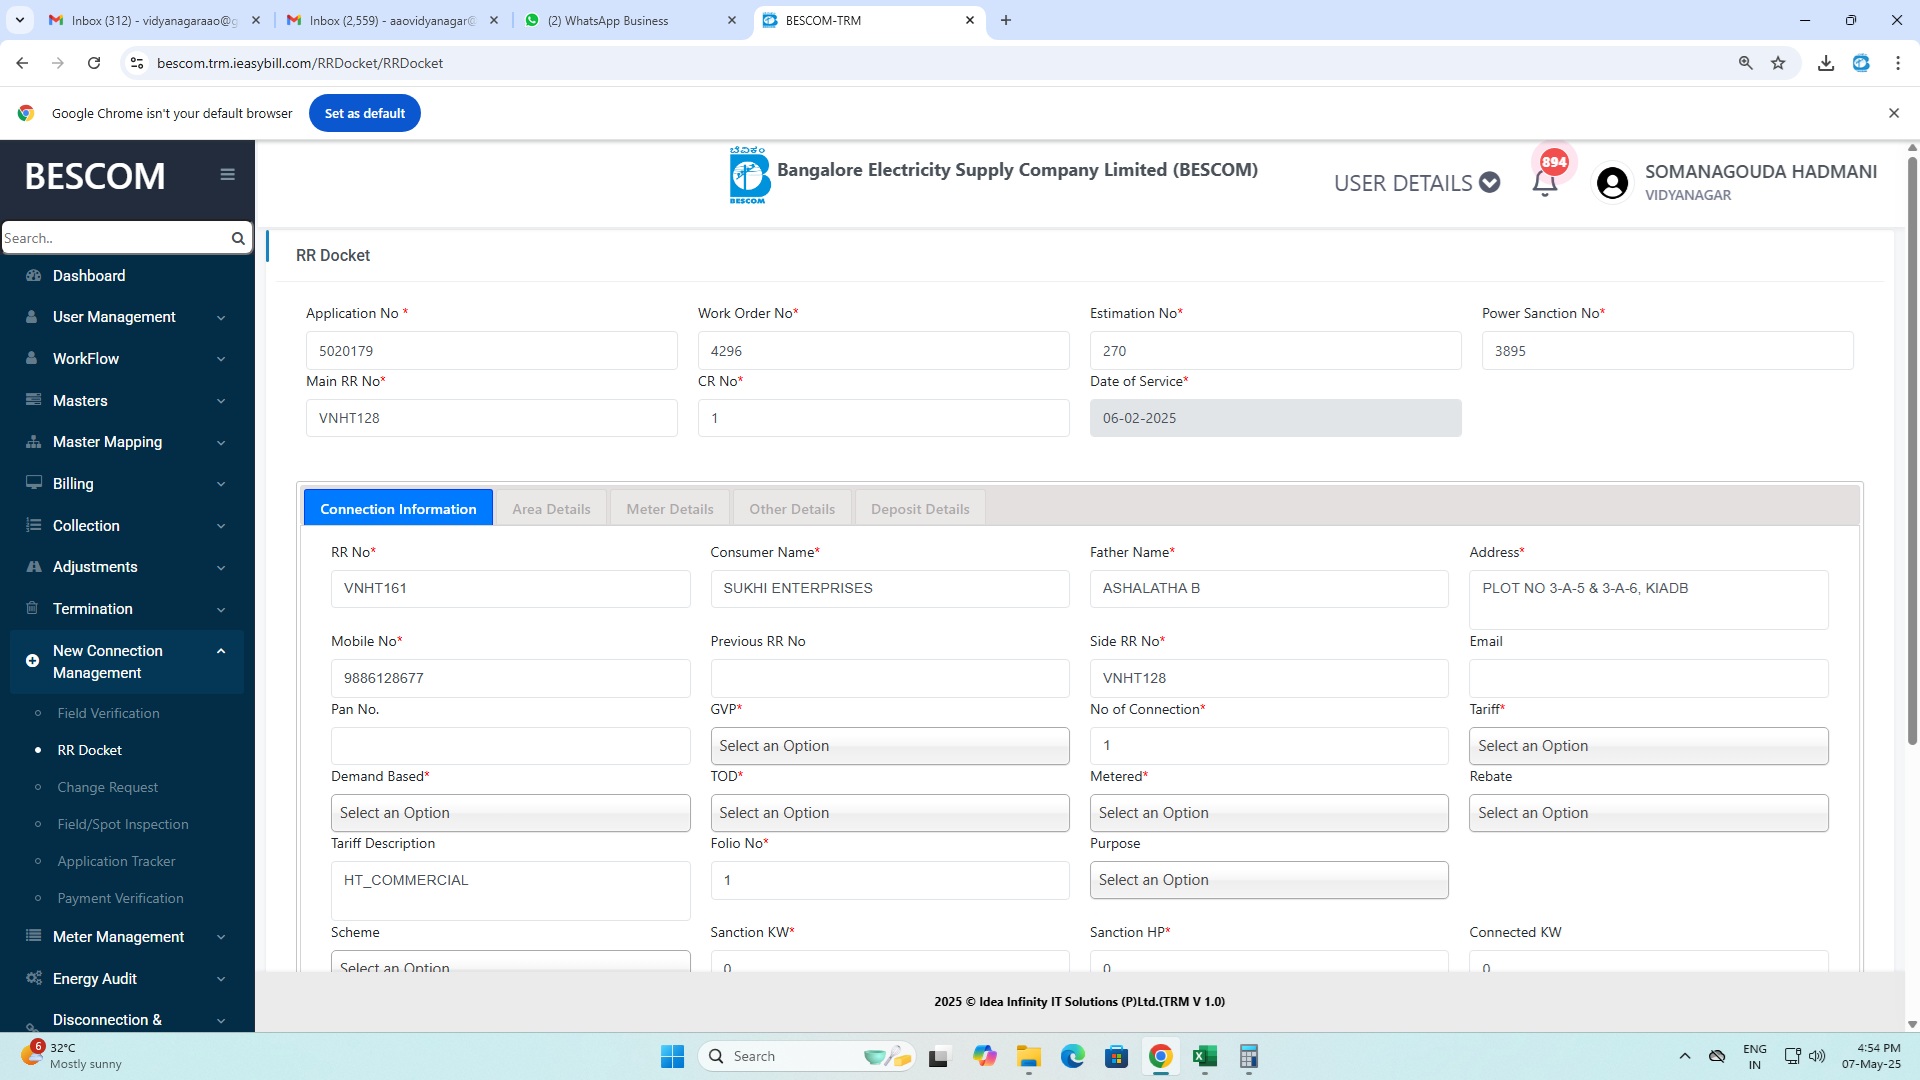
Task: Click the sidebar search magnifier icon
Action: click(238, 238)
